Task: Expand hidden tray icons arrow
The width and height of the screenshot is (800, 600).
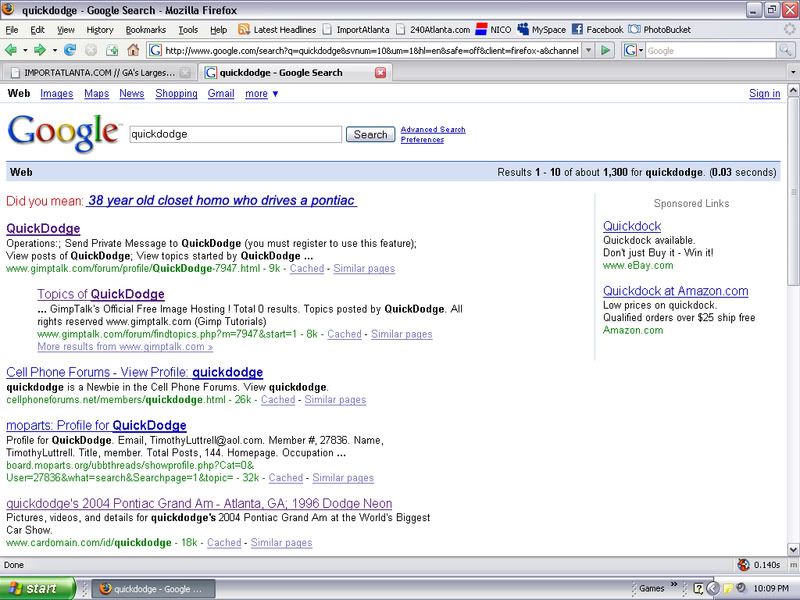Action: click(x=713, y=588)
